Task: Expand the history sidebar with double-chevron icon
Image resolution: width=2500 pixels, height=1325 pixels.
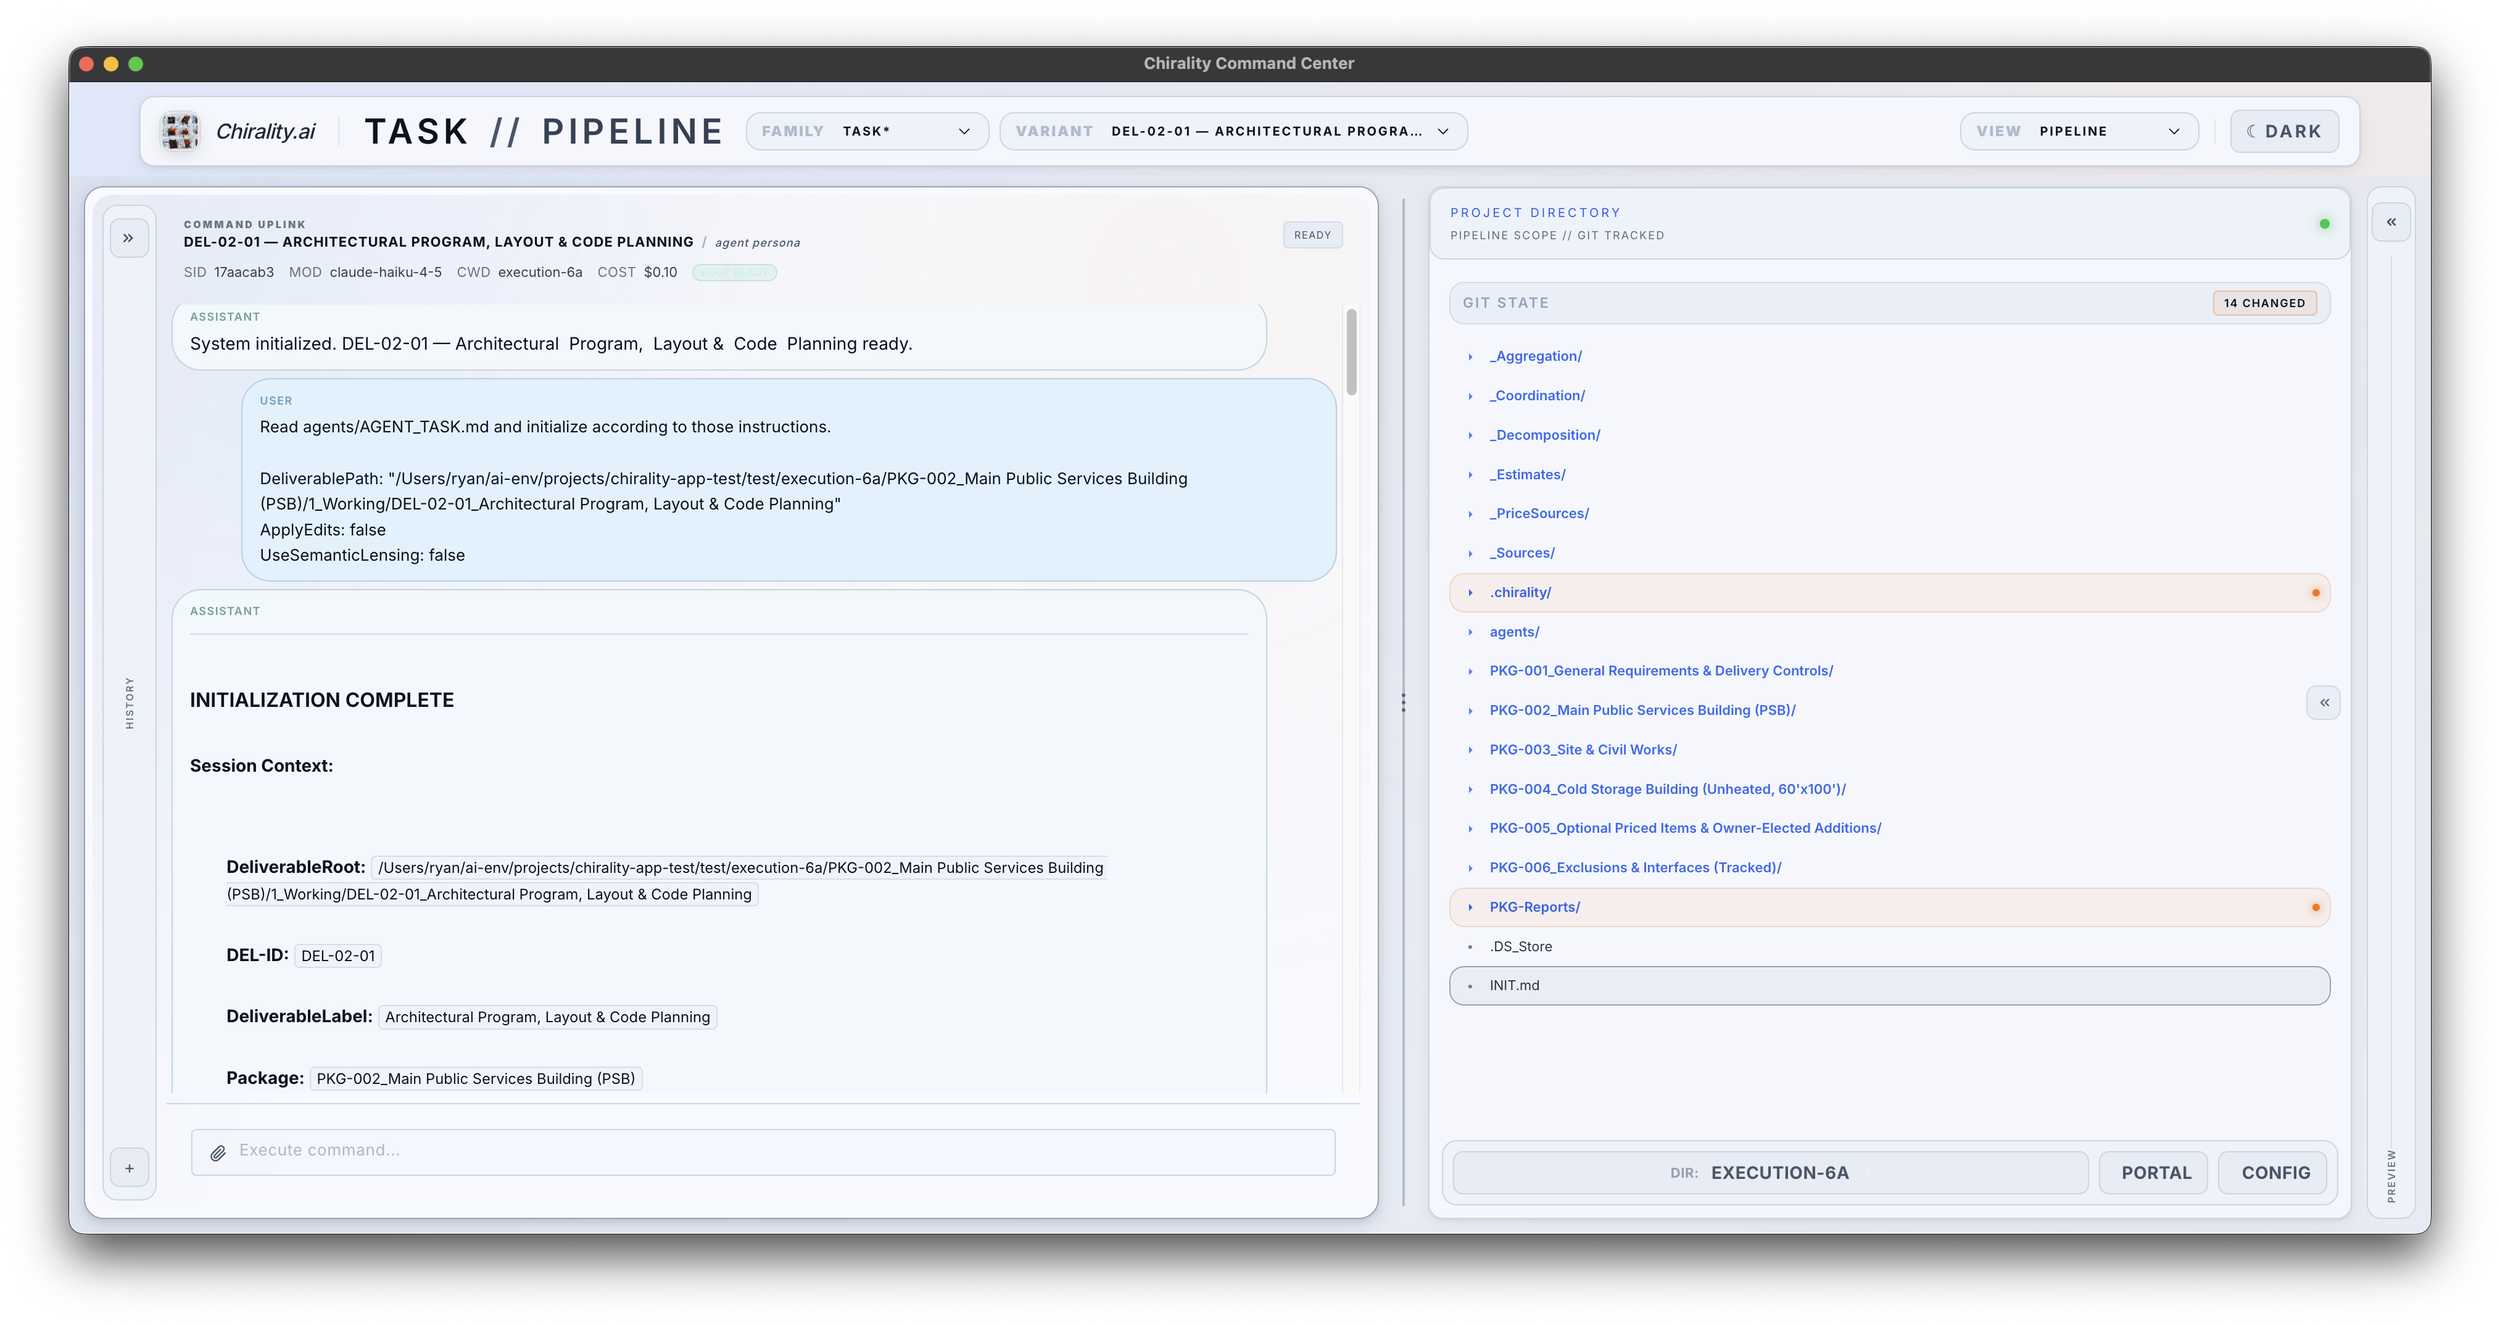Action: 129,238
